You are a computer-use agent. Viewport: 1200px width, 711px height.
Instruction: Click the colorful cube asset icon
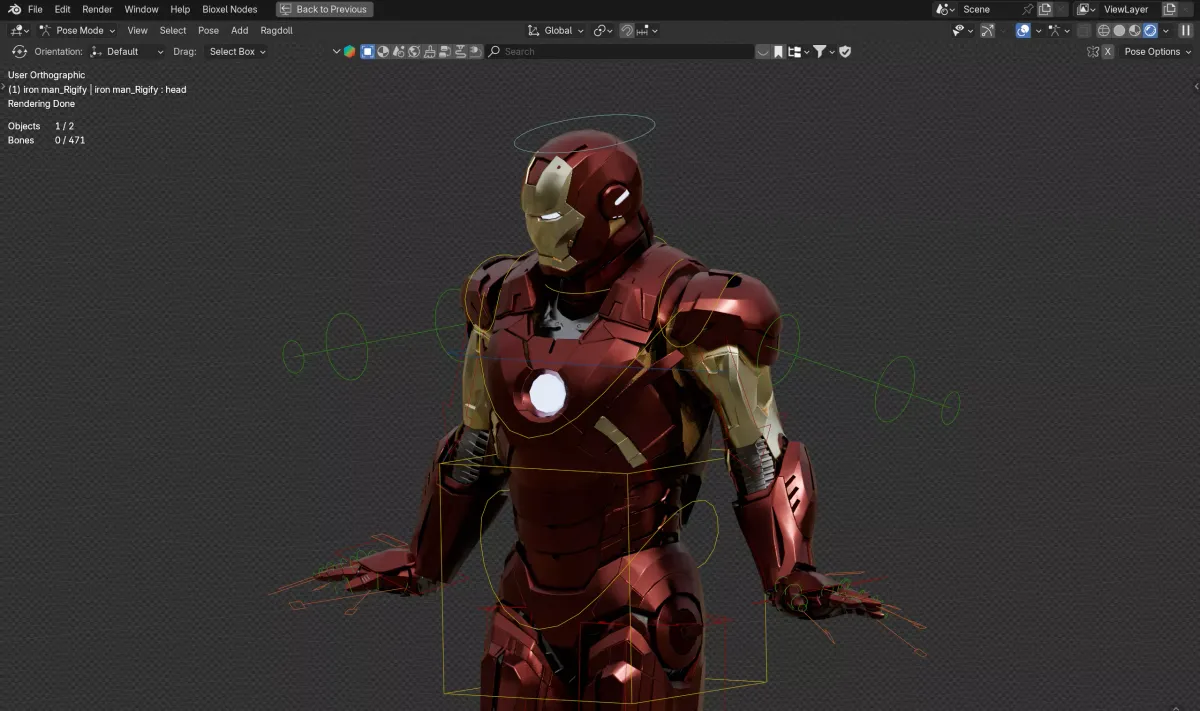[349, 51]
